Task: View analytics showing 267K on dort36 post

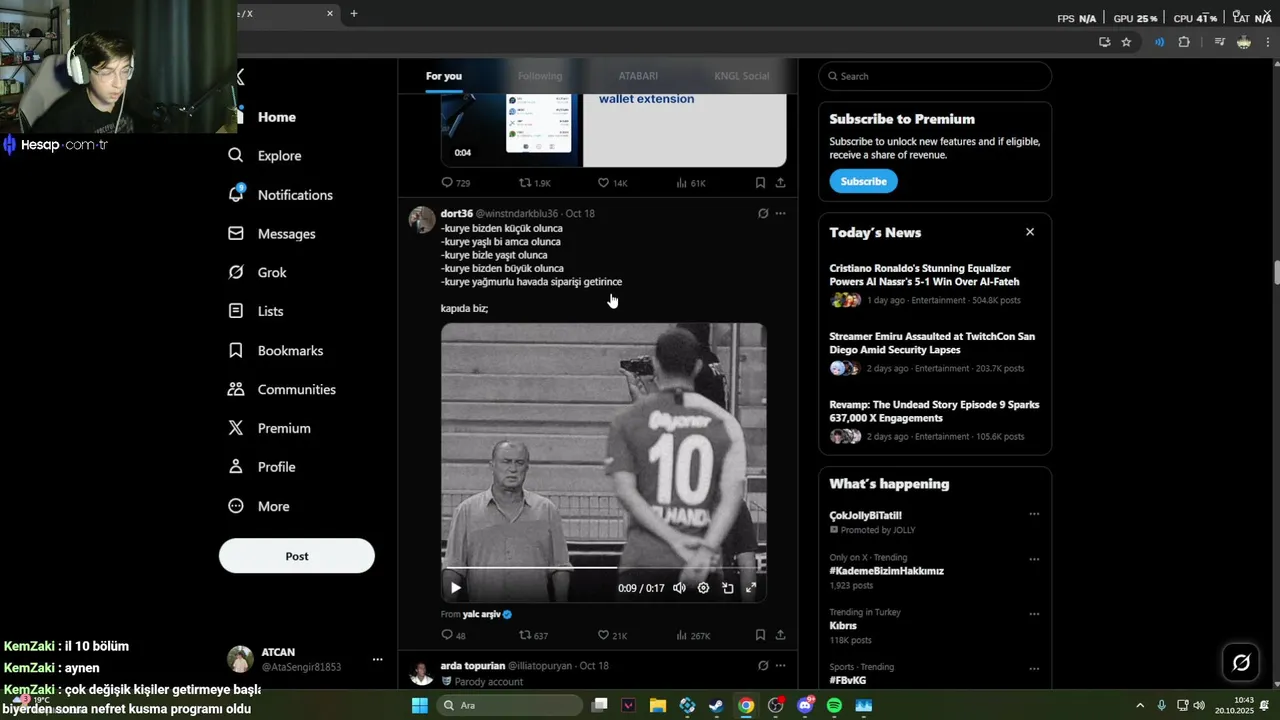Action: 693,635
